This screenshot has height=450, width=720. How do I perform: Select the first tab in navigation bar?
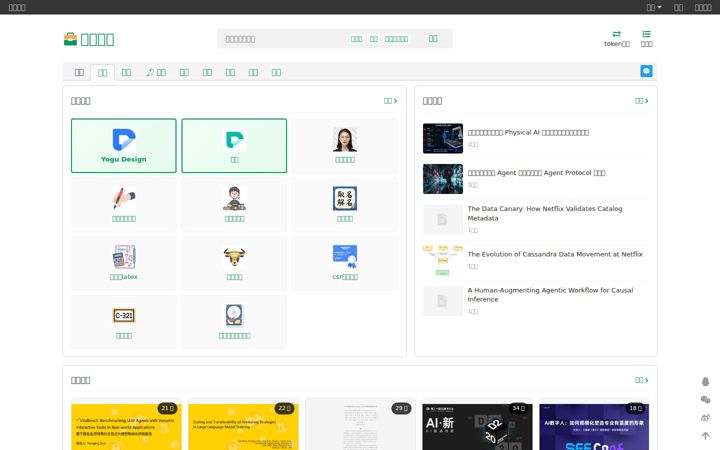79,73
